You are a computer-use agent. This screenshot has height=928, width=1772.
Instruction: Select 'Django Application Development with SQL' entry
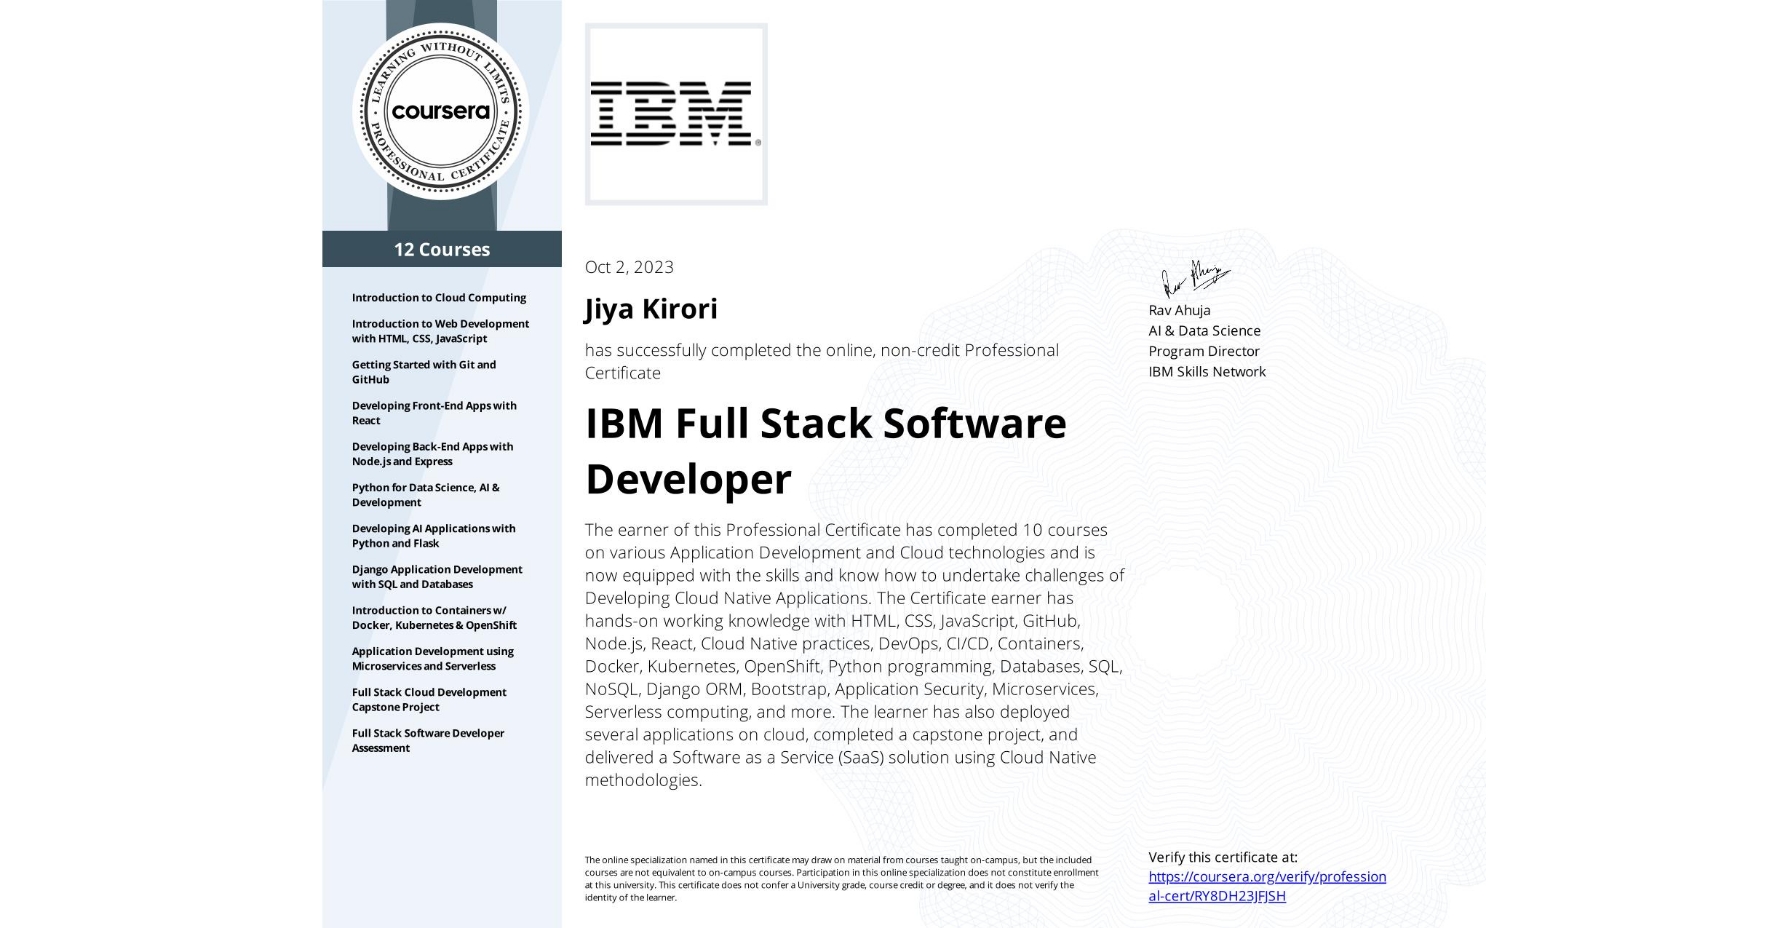pos(437,577)
